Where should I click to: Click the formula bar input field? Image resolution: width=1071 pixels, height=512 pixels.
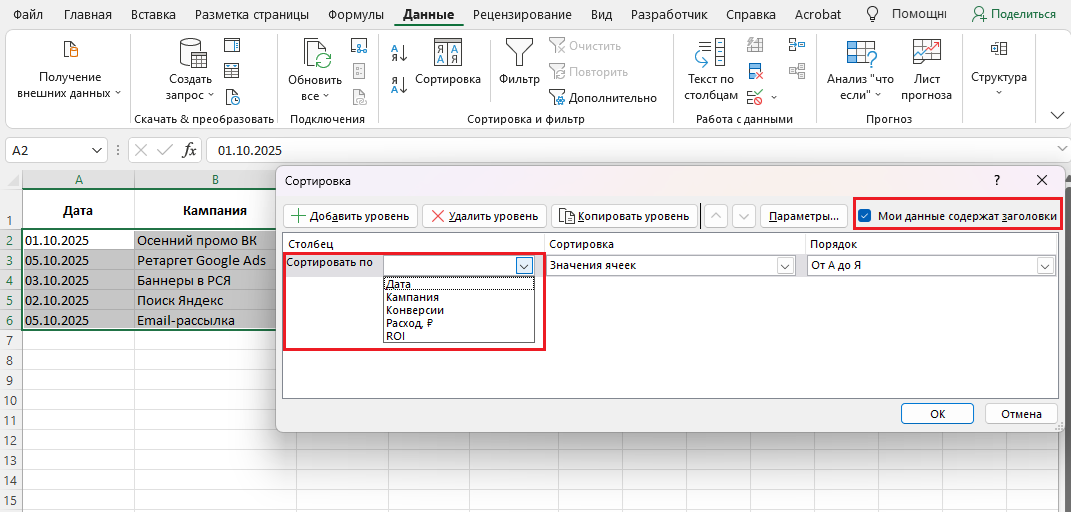[630, 150]
